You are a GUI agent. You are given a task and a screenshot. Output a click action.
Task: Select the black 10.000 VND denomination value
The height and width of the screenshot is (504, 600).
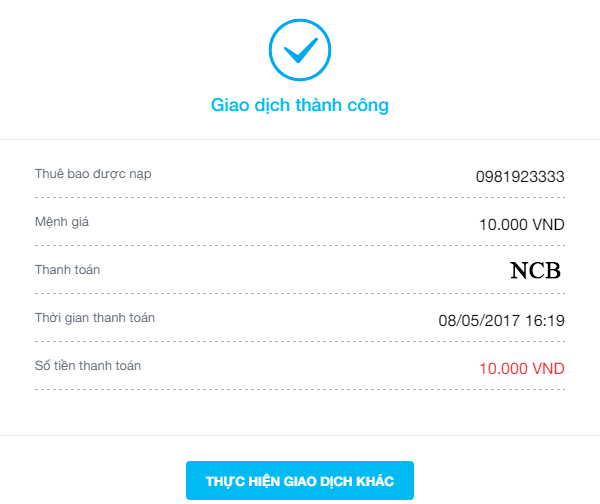coord(522,224)
